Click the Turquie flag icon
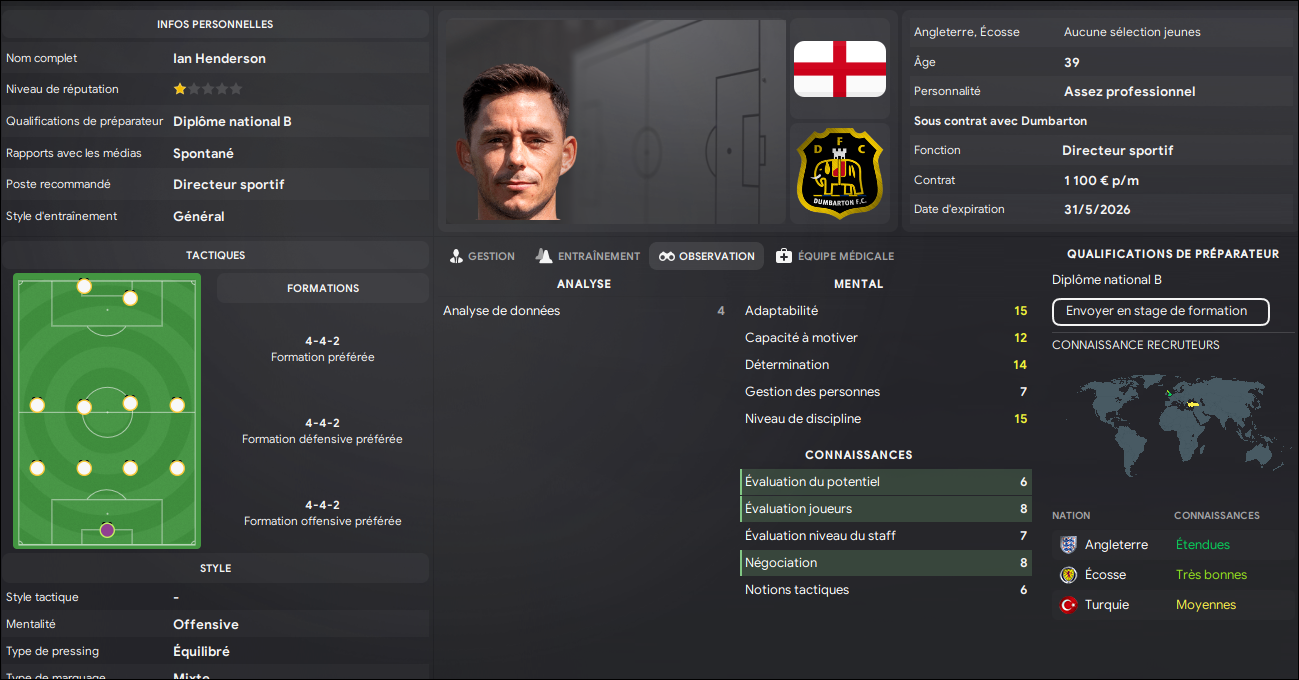 (x=1068, y=605)
